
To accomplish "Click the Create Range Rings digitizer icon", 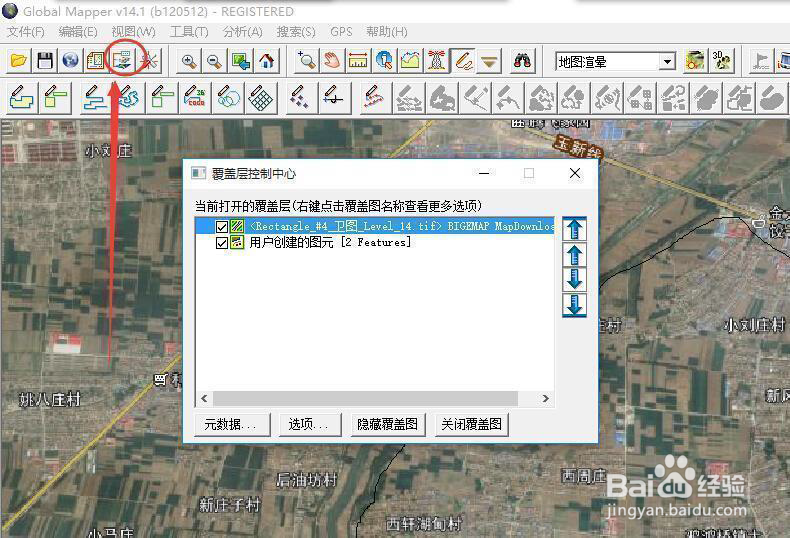I will click(x=228, y=97).
